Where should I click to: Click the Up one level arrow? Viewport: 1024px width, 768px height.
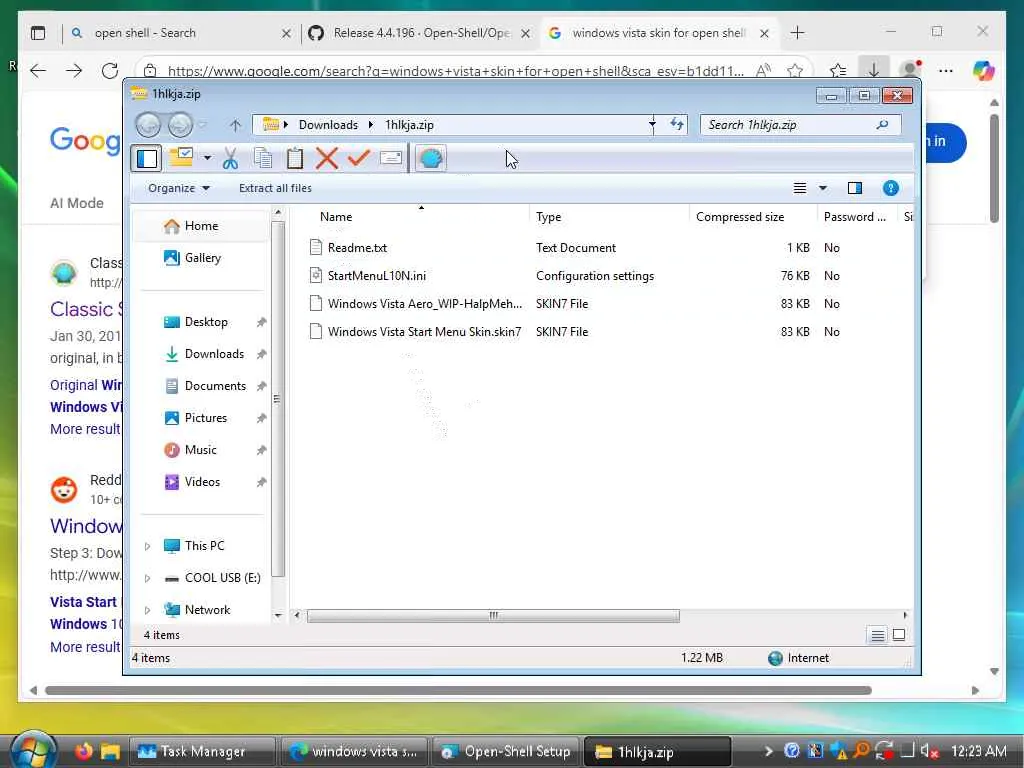[235, 125]
